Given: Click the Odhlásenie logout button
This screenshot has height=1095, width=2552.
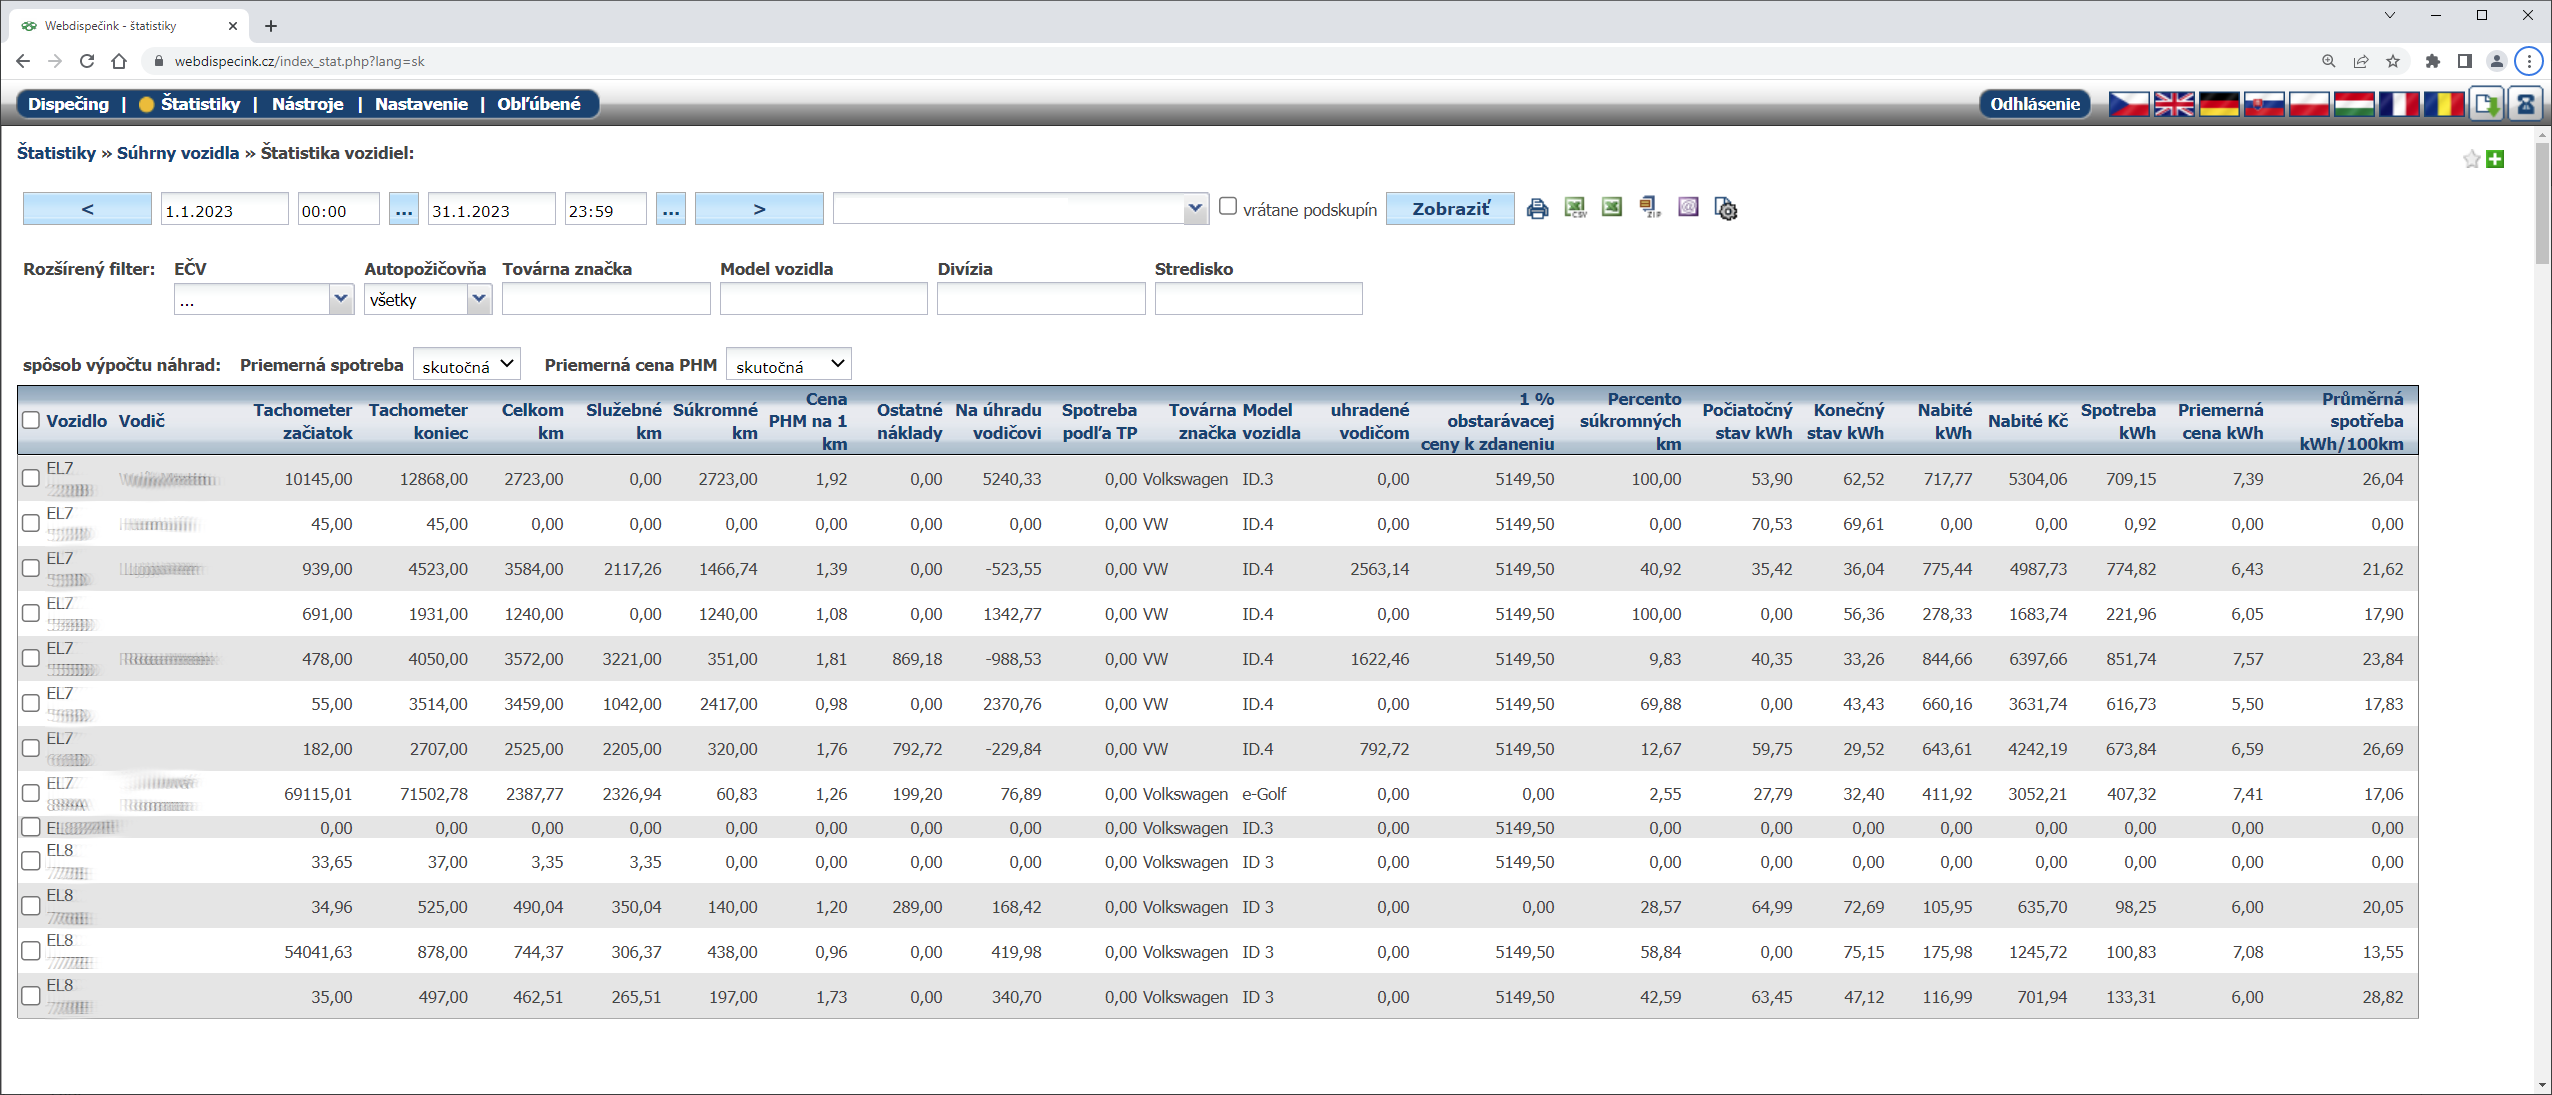Looking at the screenshot, I should tap(2034, 104).
